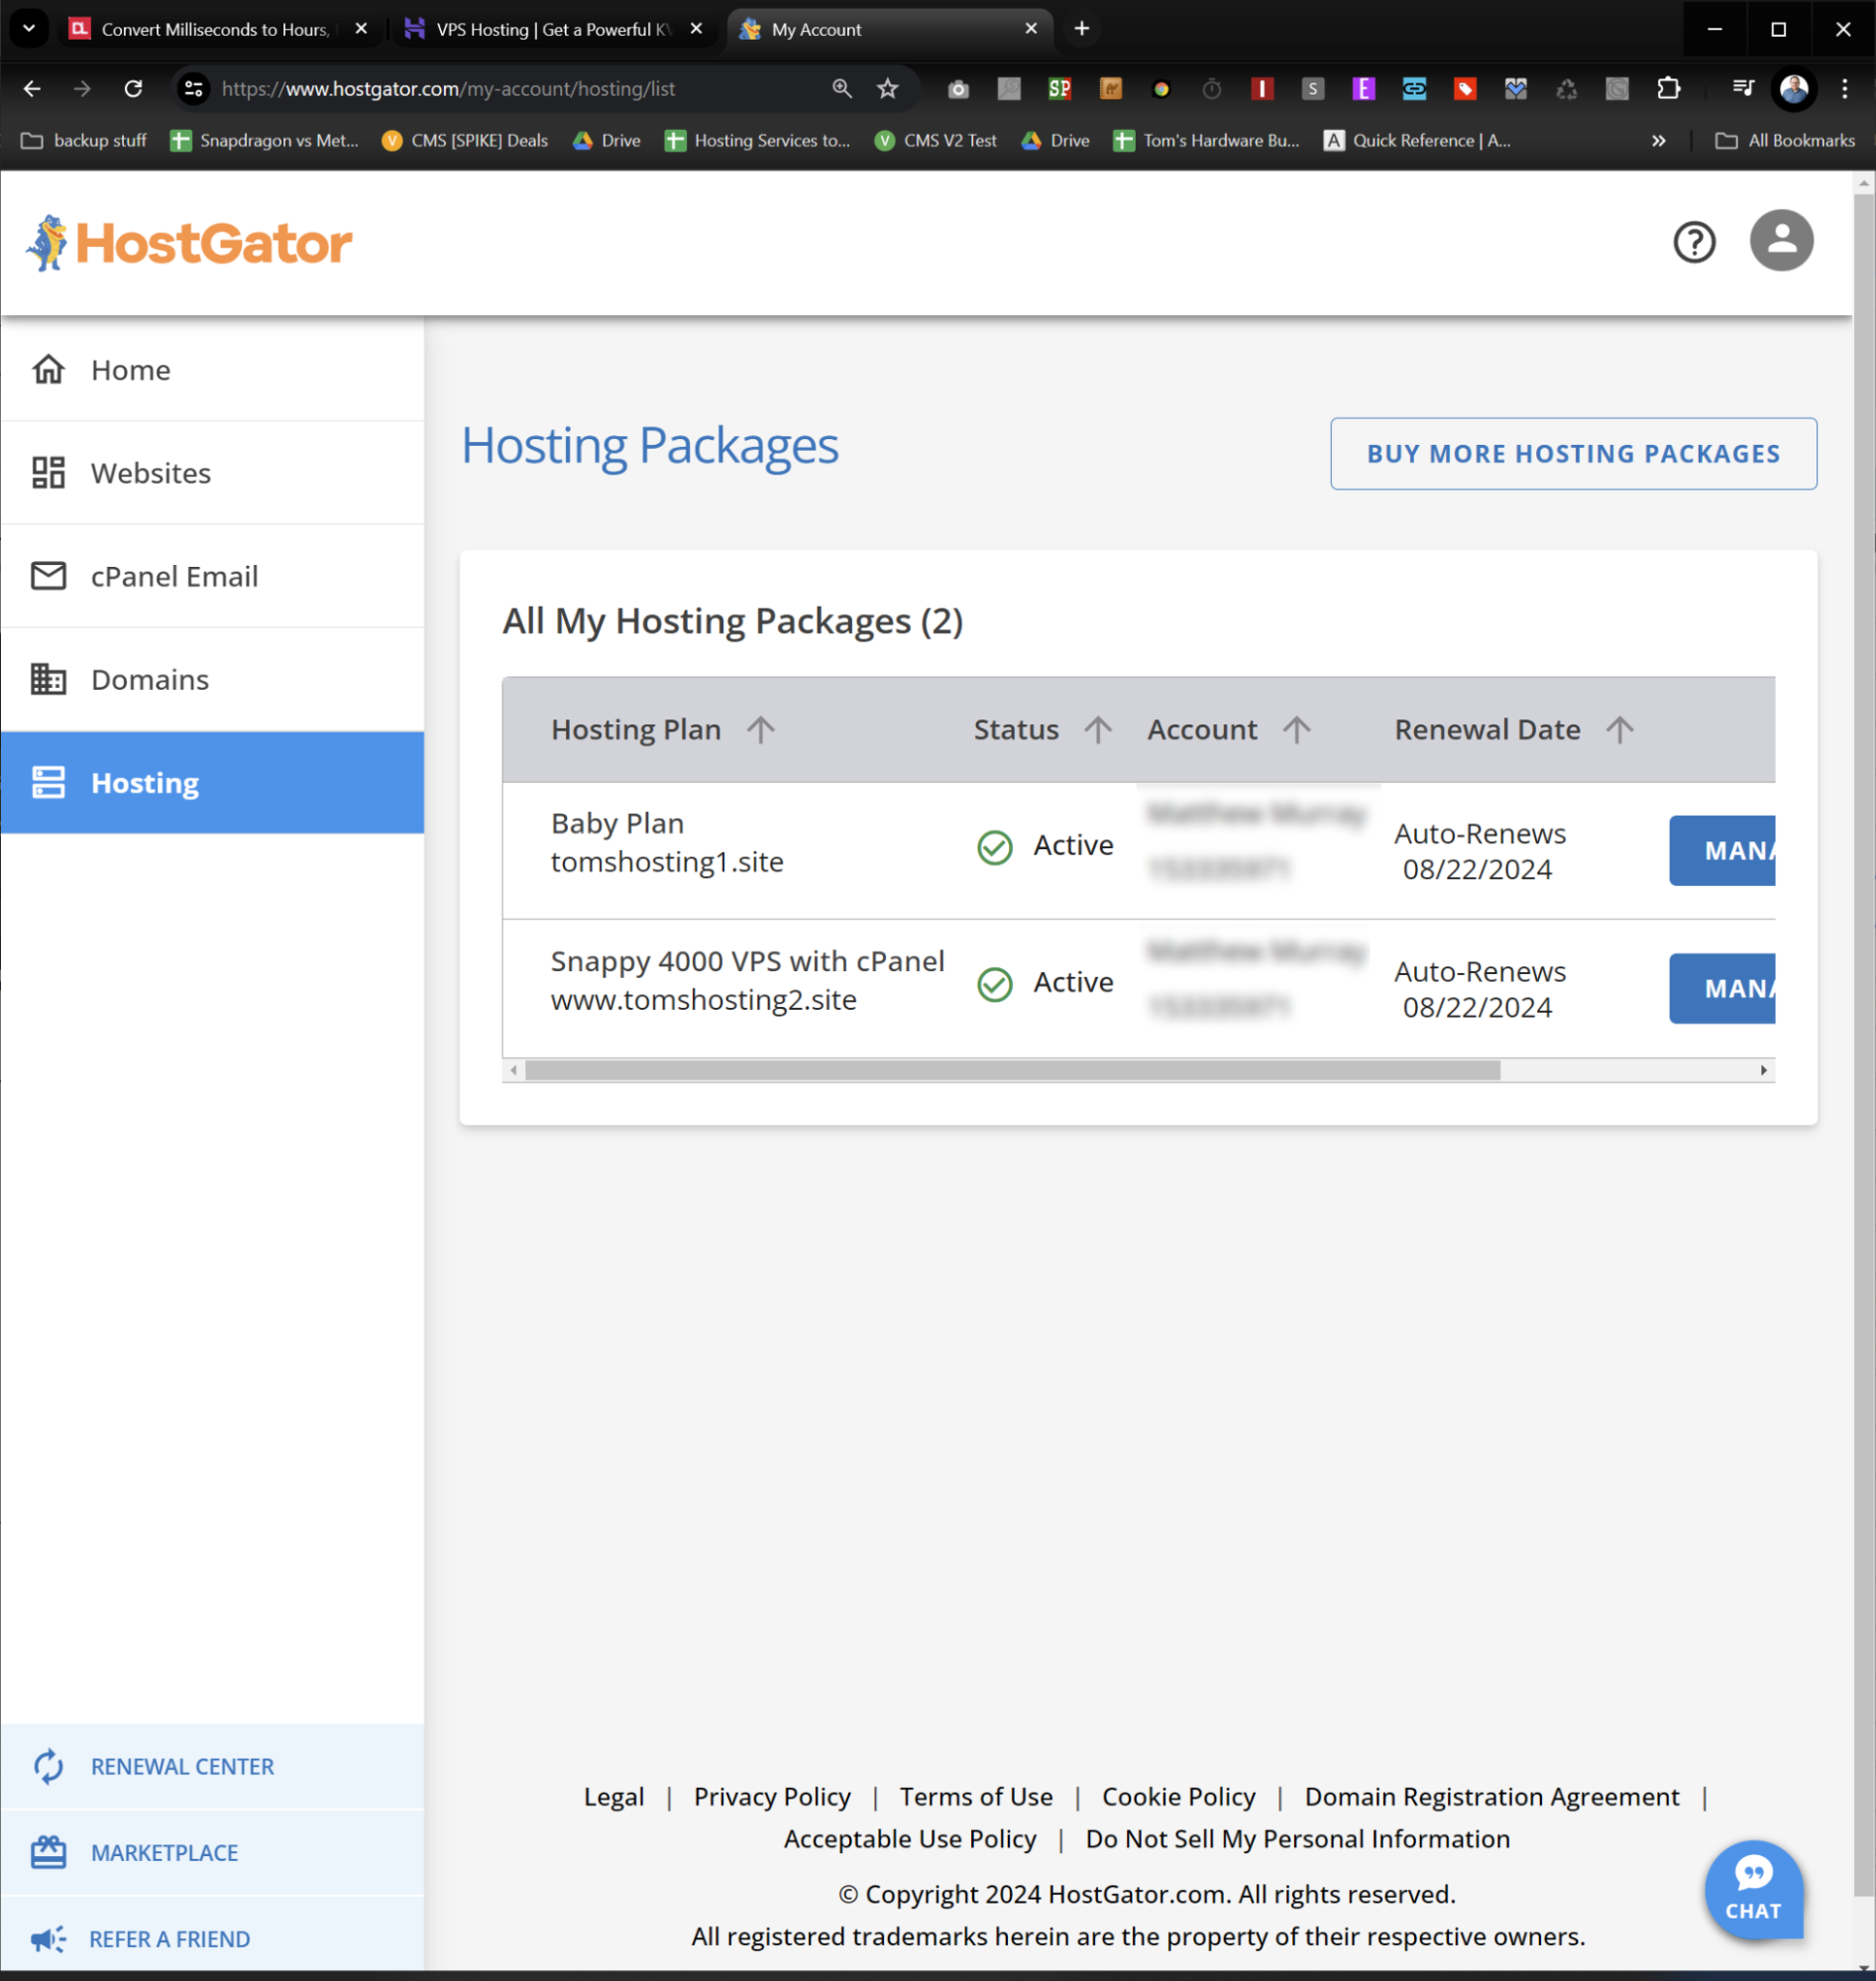The image size is (1876, 1981).
Task: Reload the page
Action: pyautogui.click(x=133, y=89)
